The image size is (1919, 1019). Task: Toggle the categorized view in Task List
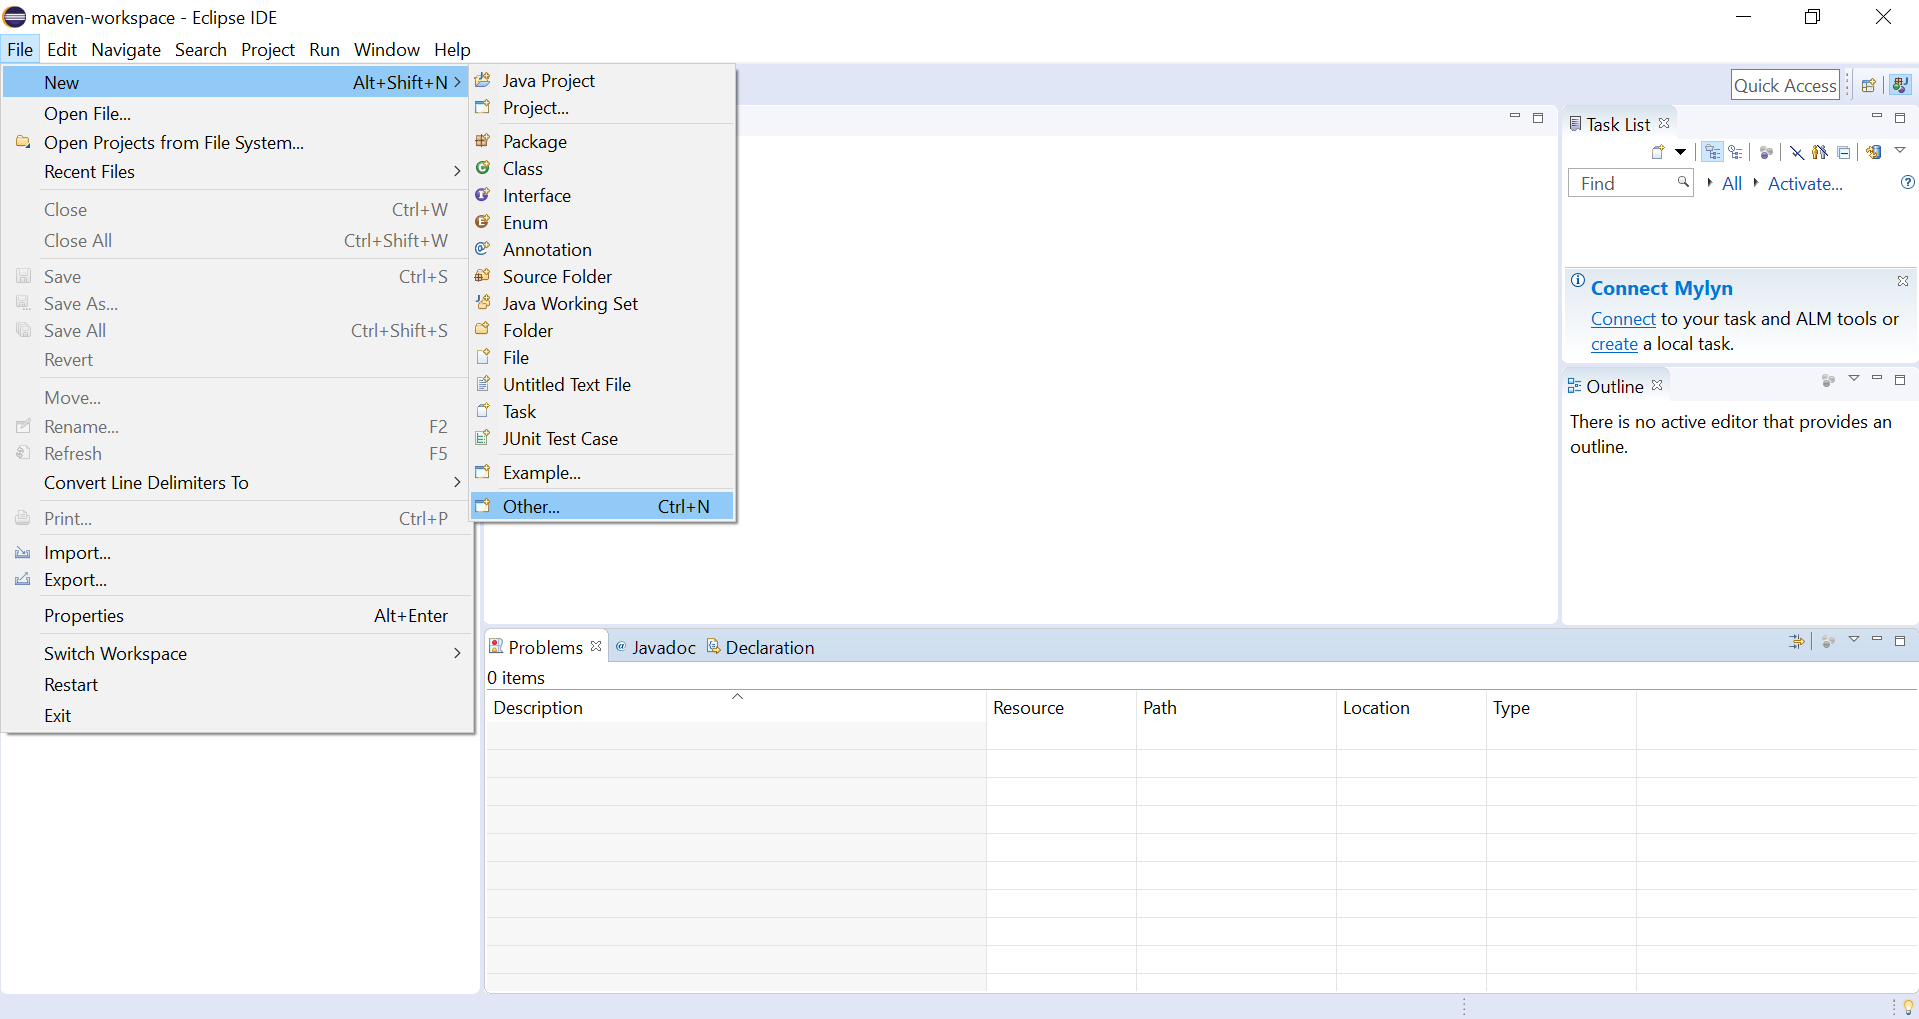1710,152
